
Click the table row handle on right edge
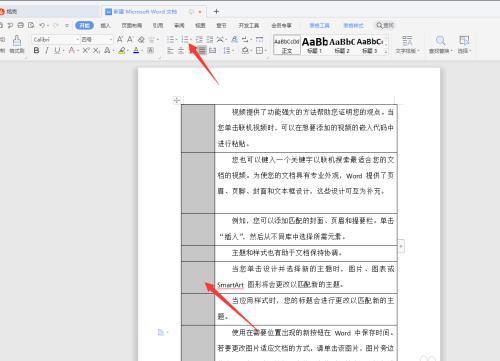[x=401, y=246]
